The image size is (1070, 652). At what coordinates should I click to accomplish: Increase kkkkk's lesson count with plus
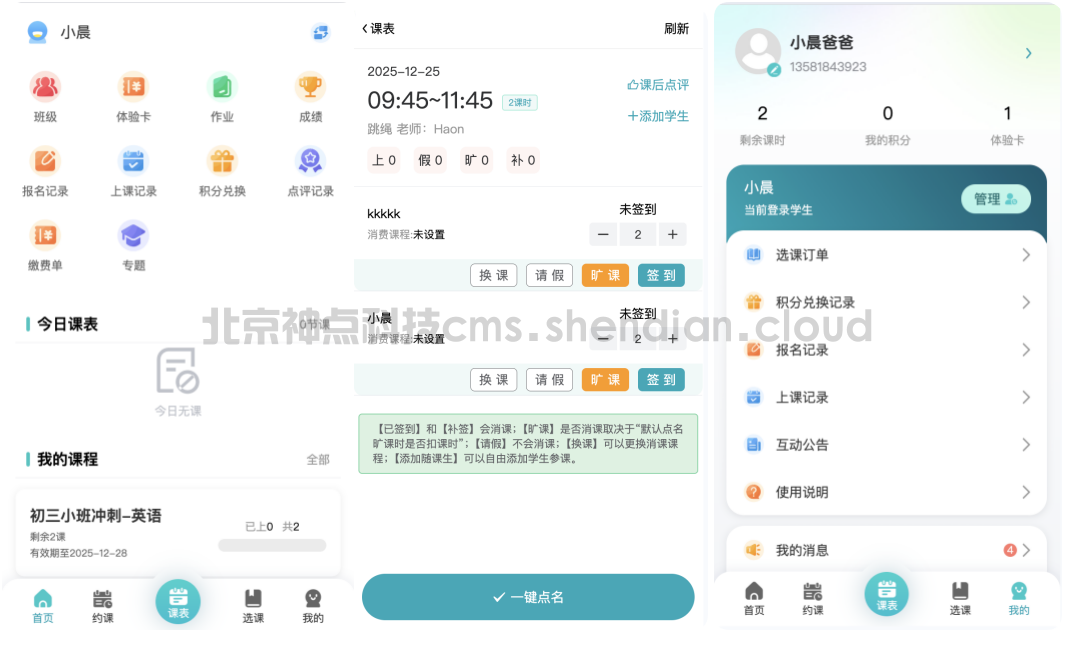click(x=672, y=234)
